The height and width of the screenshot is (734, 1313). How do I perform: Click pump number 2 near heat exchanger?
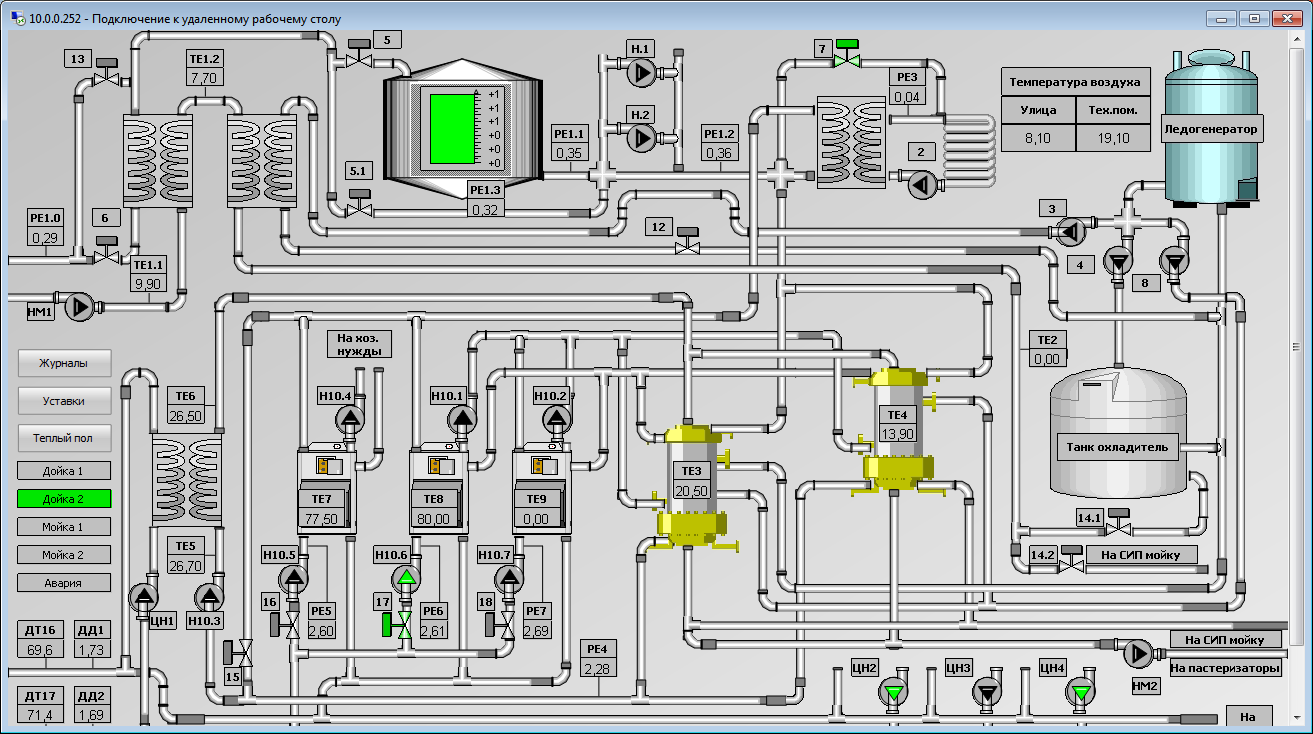pos(920,183)
